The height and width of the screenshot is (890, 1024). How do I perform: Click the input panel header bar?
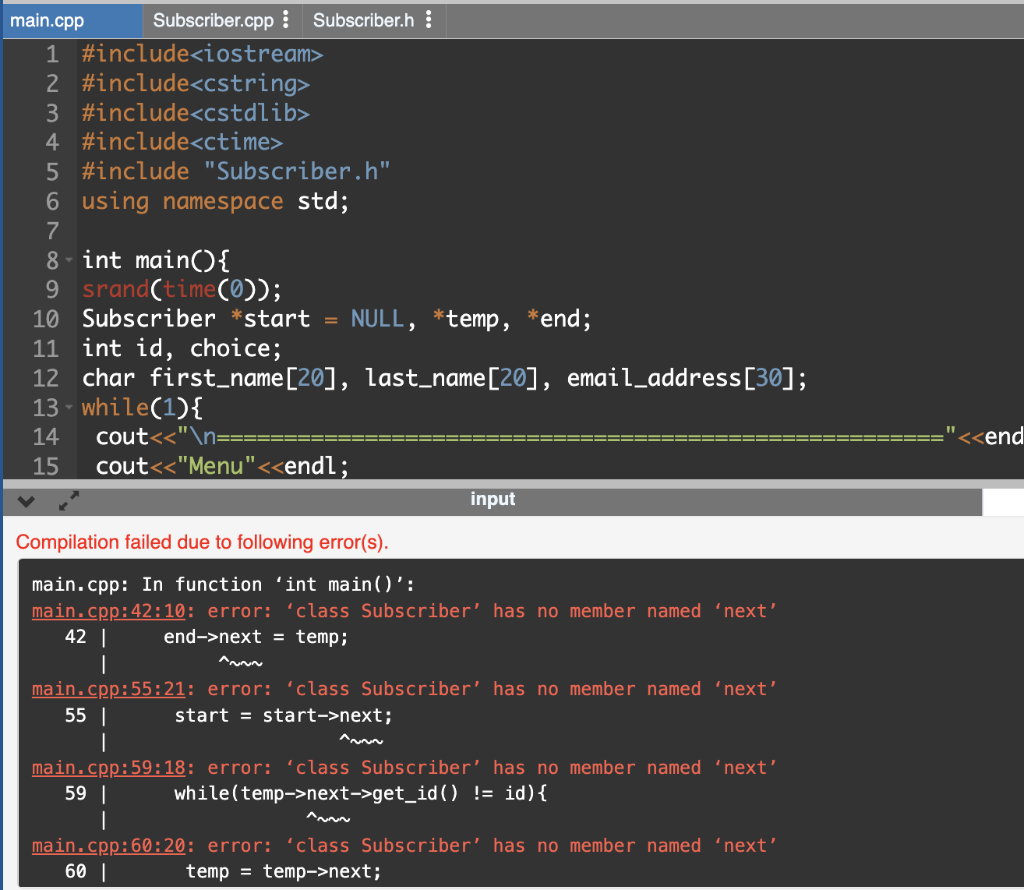click(x=493, y=499)
